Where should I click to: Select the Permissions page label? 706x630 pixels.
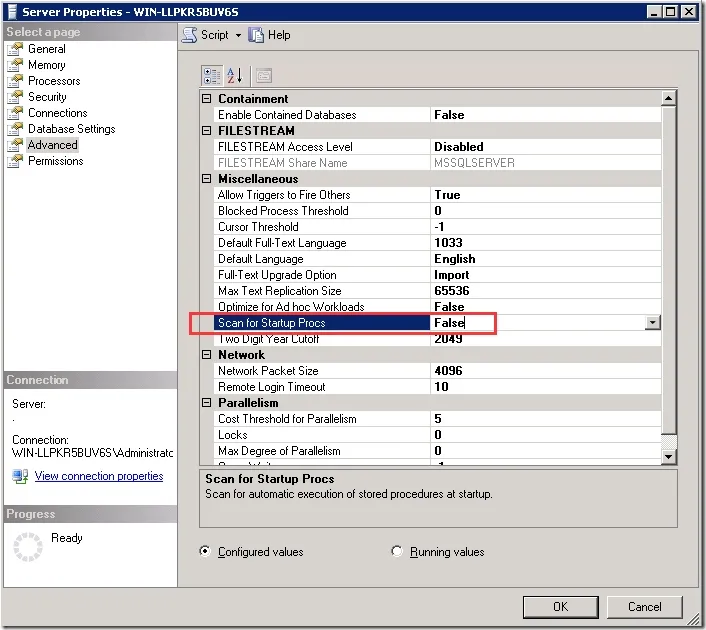pyautogui.click(x=55, y=161)
